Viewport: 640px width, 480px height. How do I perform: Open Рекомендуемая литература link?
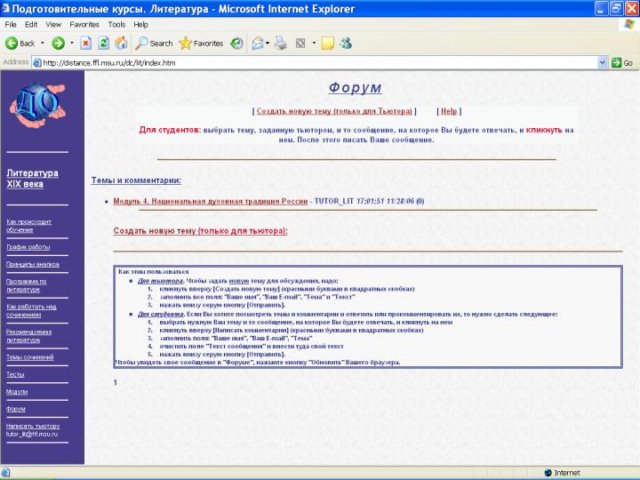[x=29, y=336]
